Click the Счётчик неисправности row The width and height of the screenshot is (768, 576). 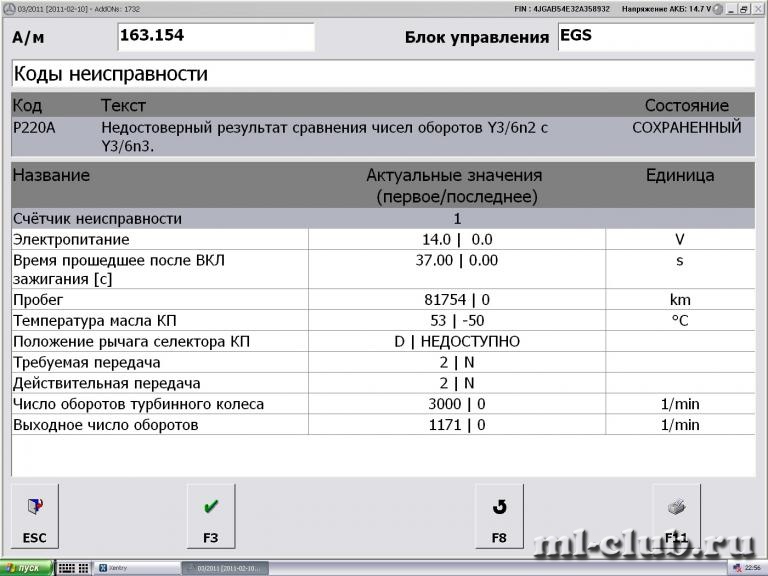coord(383,218)
